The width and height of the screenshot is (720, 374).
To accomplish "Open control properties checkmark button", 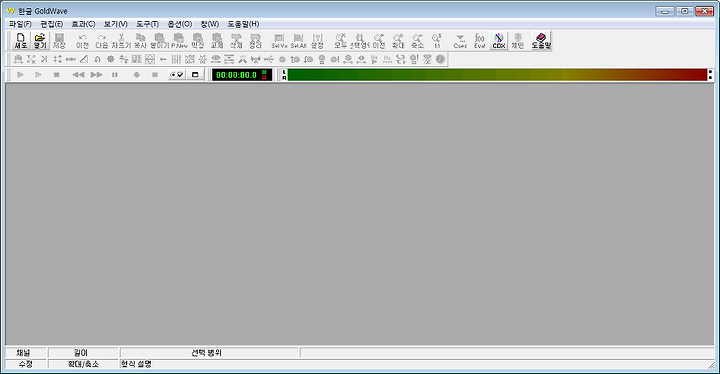I will point(177,74).
